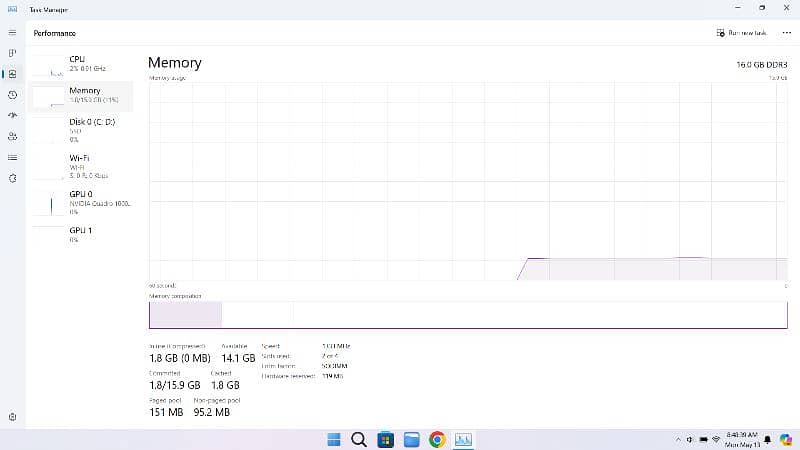The width and height of the screenshot is (800, 450).
Task: Click the Memory composition bar
Action: pyautogui.click(x=467, y=314)
